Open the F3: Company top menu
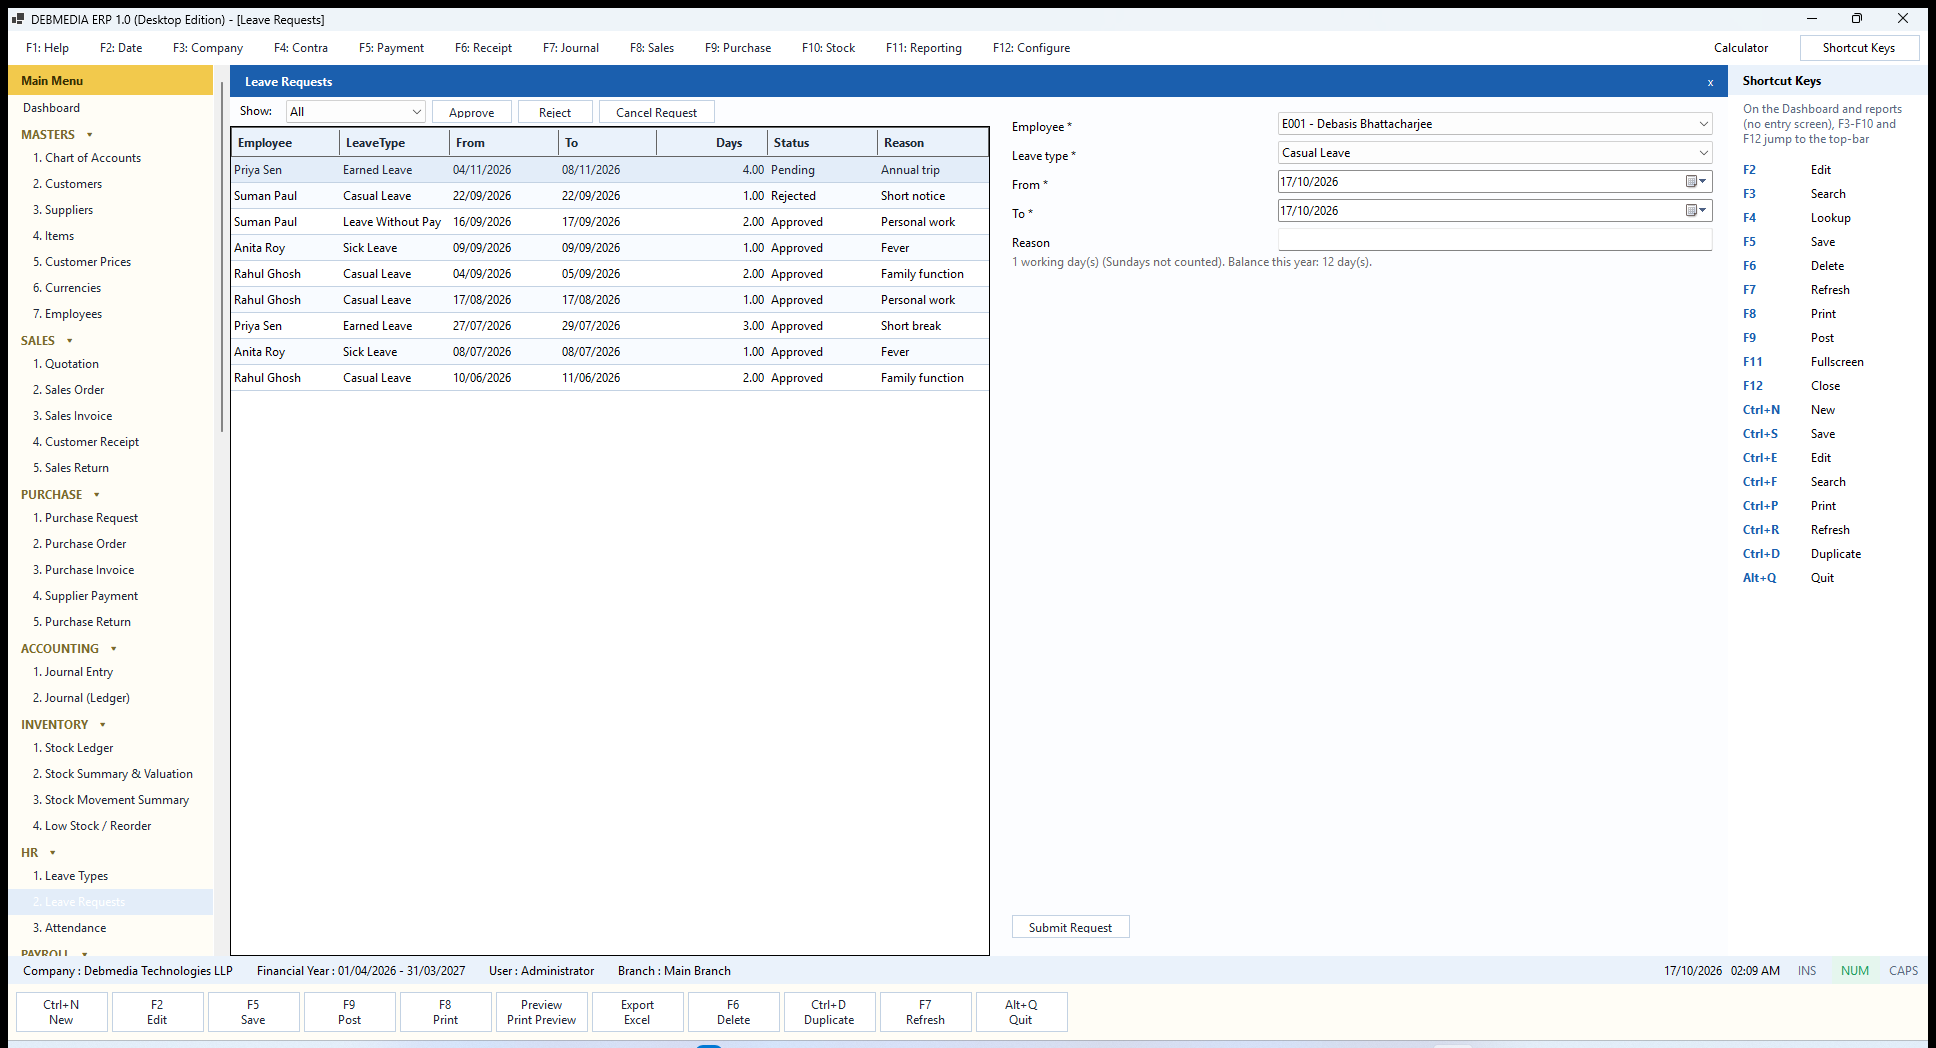The width and height of the screenshot is (1936, 1048). coord(208,48)
